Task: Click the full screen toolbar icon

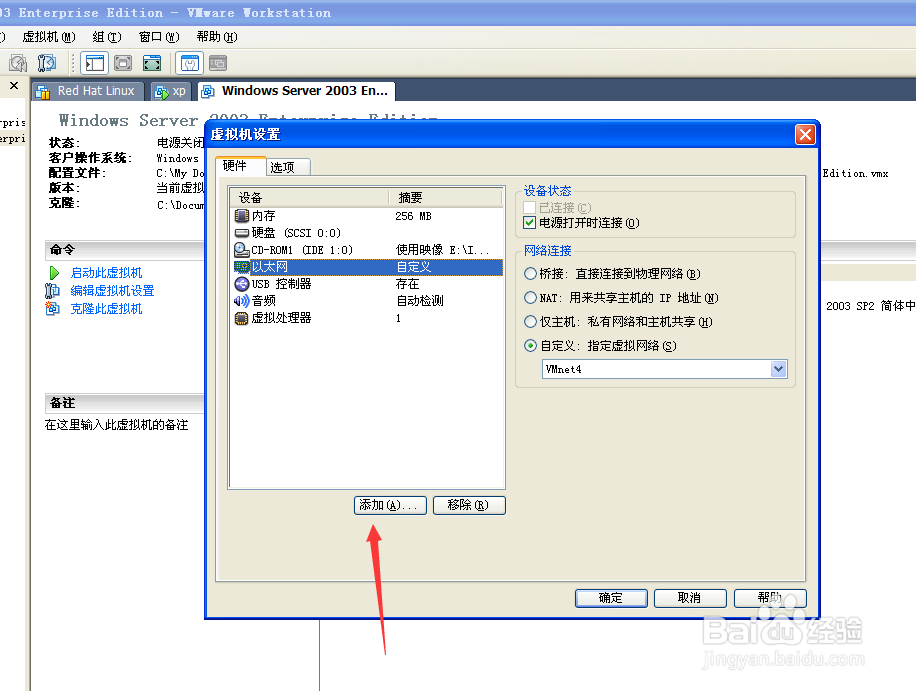Action: tap(123, 62)
